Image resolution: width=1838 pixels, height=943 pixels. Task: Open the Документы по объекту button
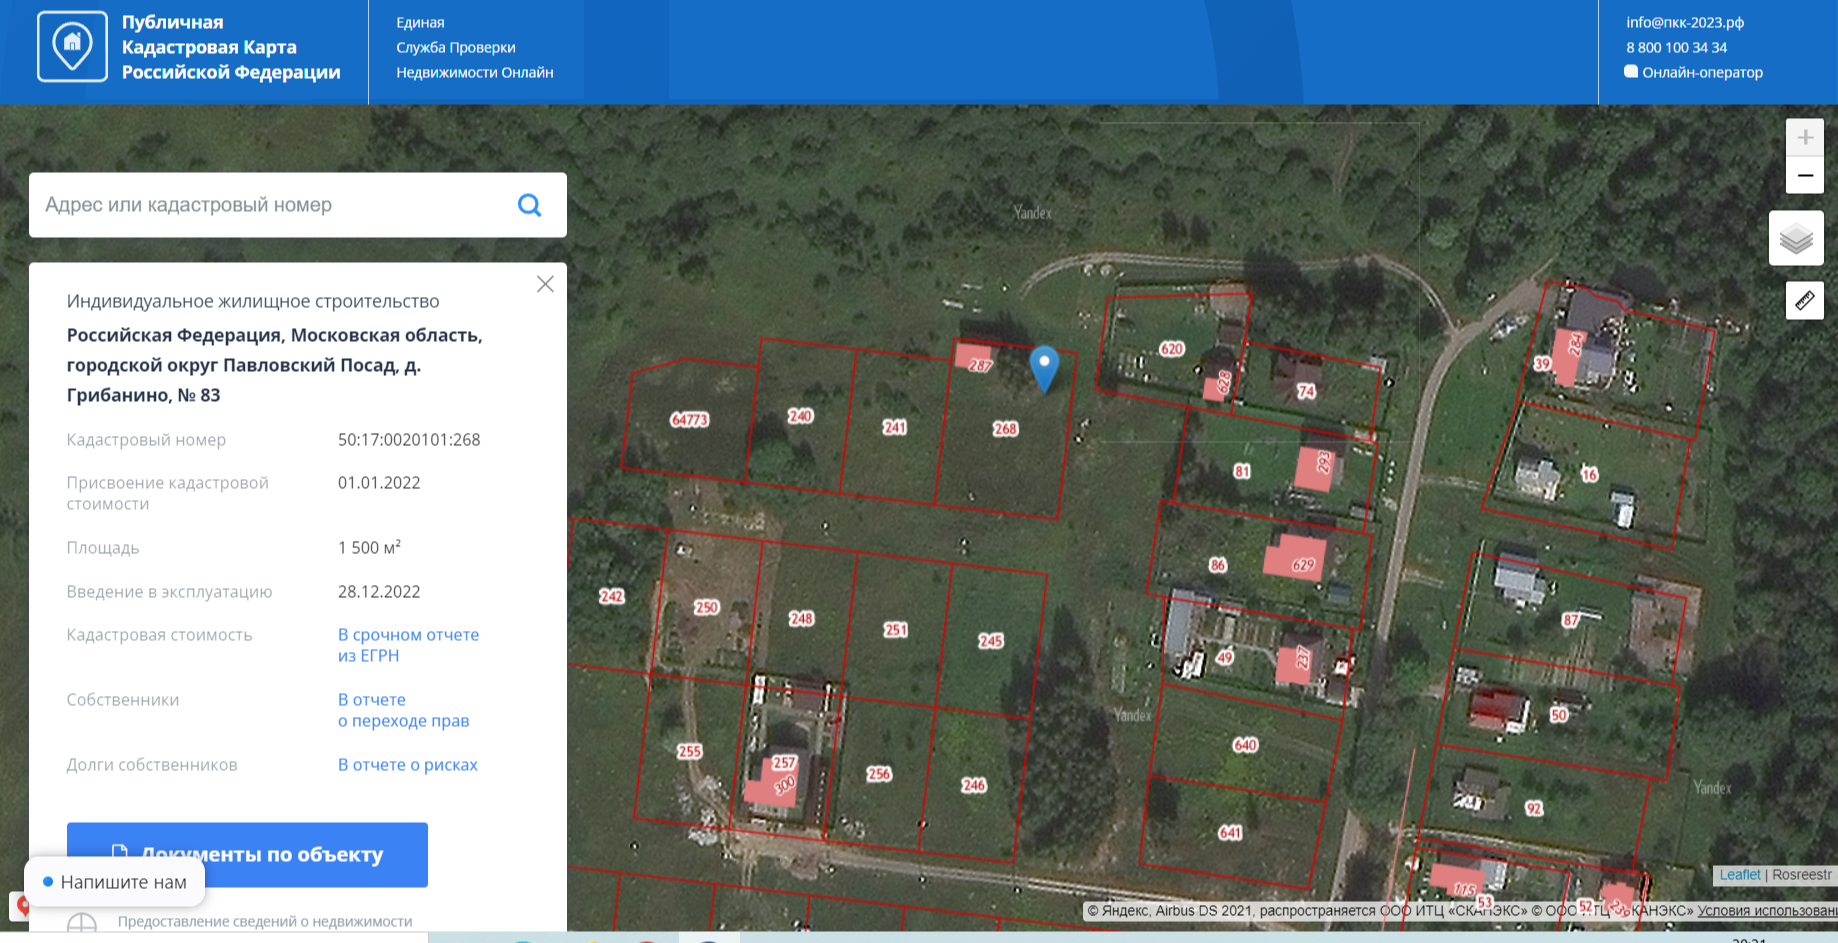click(x=247, y=855)
